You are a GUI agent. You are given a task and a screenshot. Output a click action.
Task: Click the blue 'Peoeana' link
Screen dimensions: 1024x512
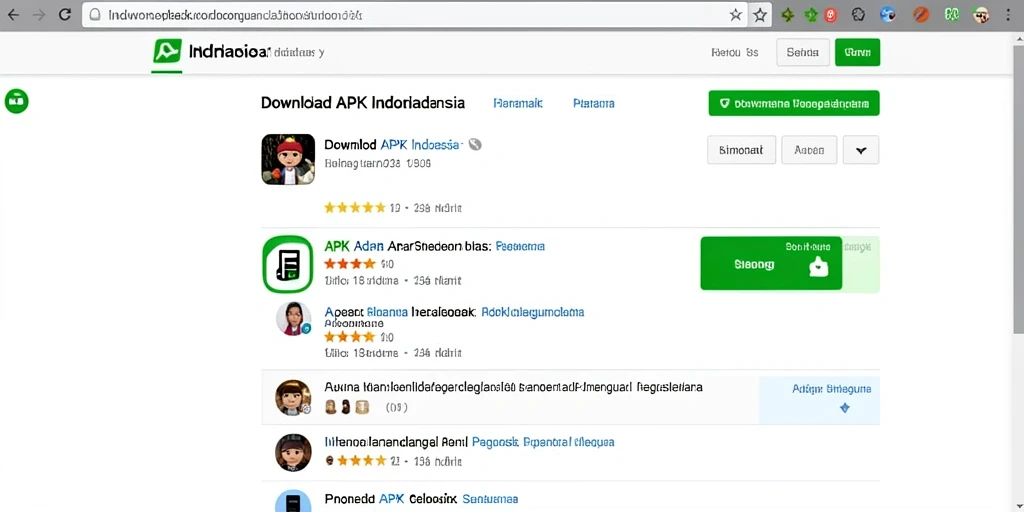tap(520, 246)
